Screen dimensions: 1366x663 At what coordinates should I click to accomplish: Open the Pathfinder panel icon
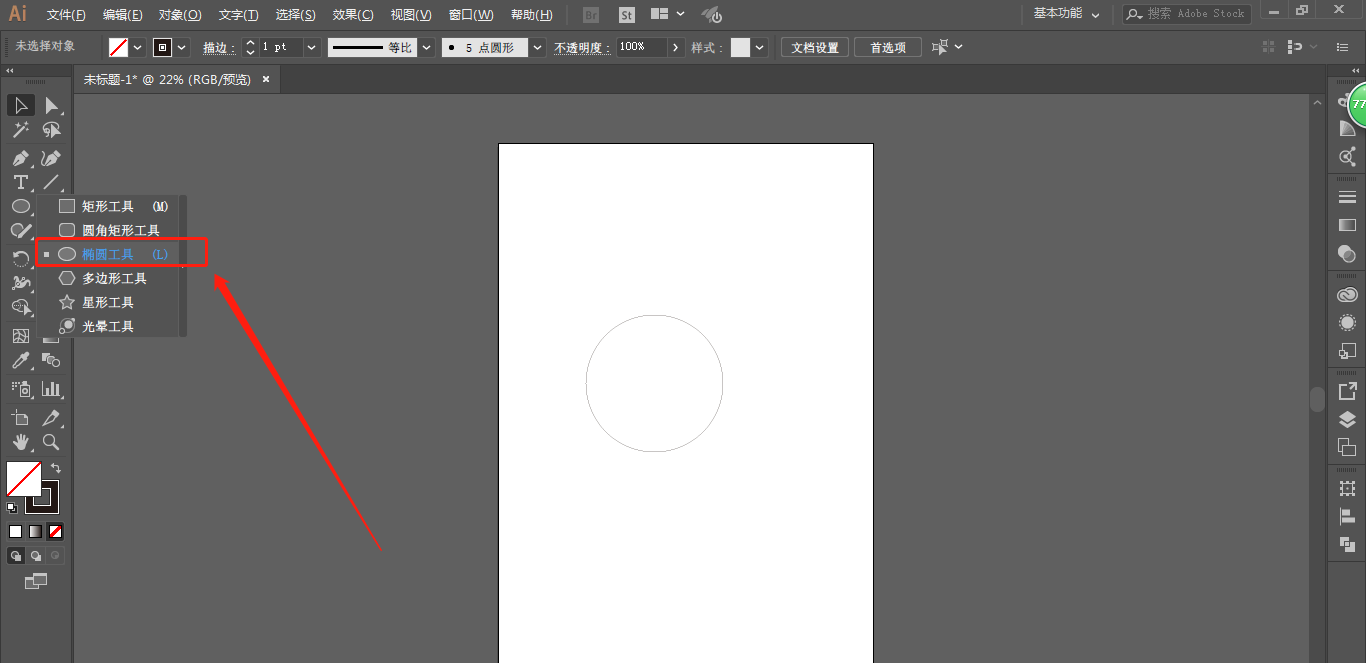point(1347,544)
